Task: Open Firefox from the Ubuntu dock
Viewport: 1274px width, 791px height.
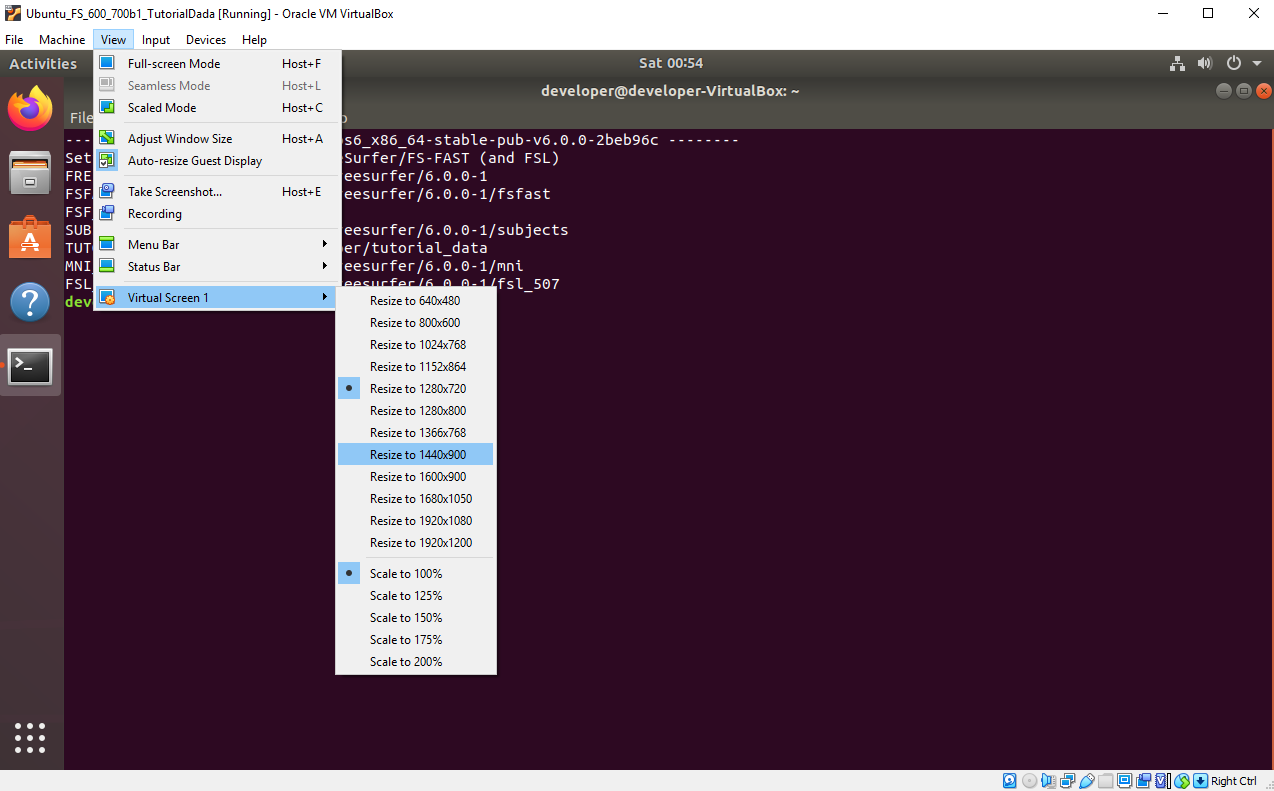Action: [x=30, y=108]
